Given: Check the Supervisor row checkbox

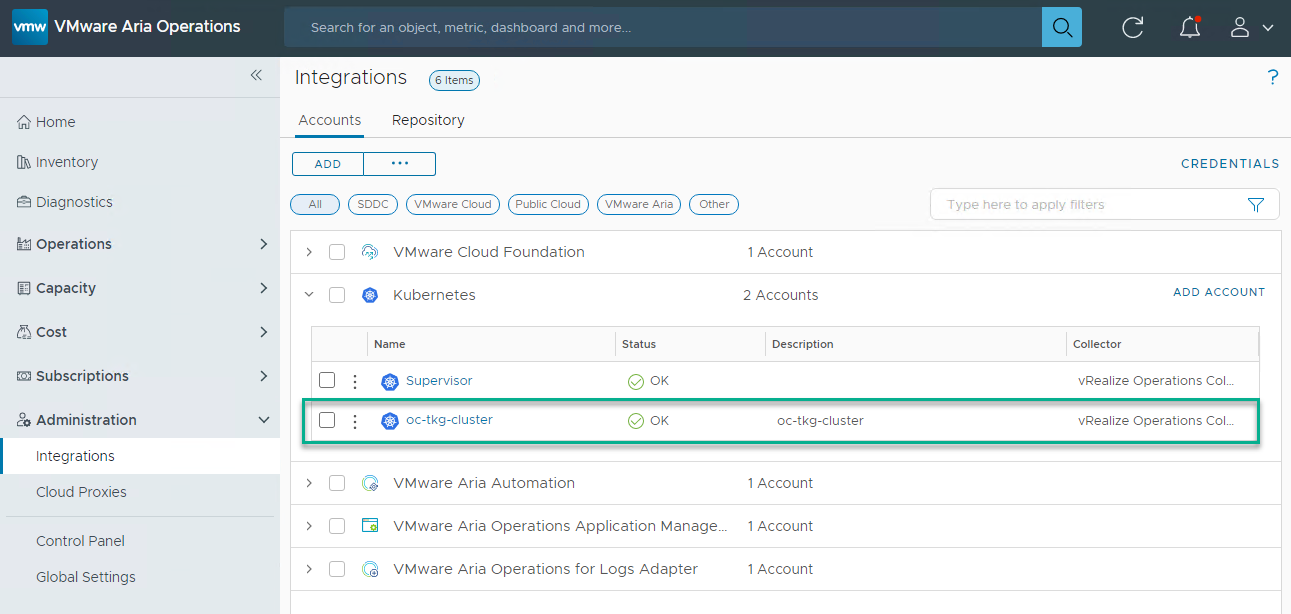Looking at the screenshot, I should [x=327, y=380].
